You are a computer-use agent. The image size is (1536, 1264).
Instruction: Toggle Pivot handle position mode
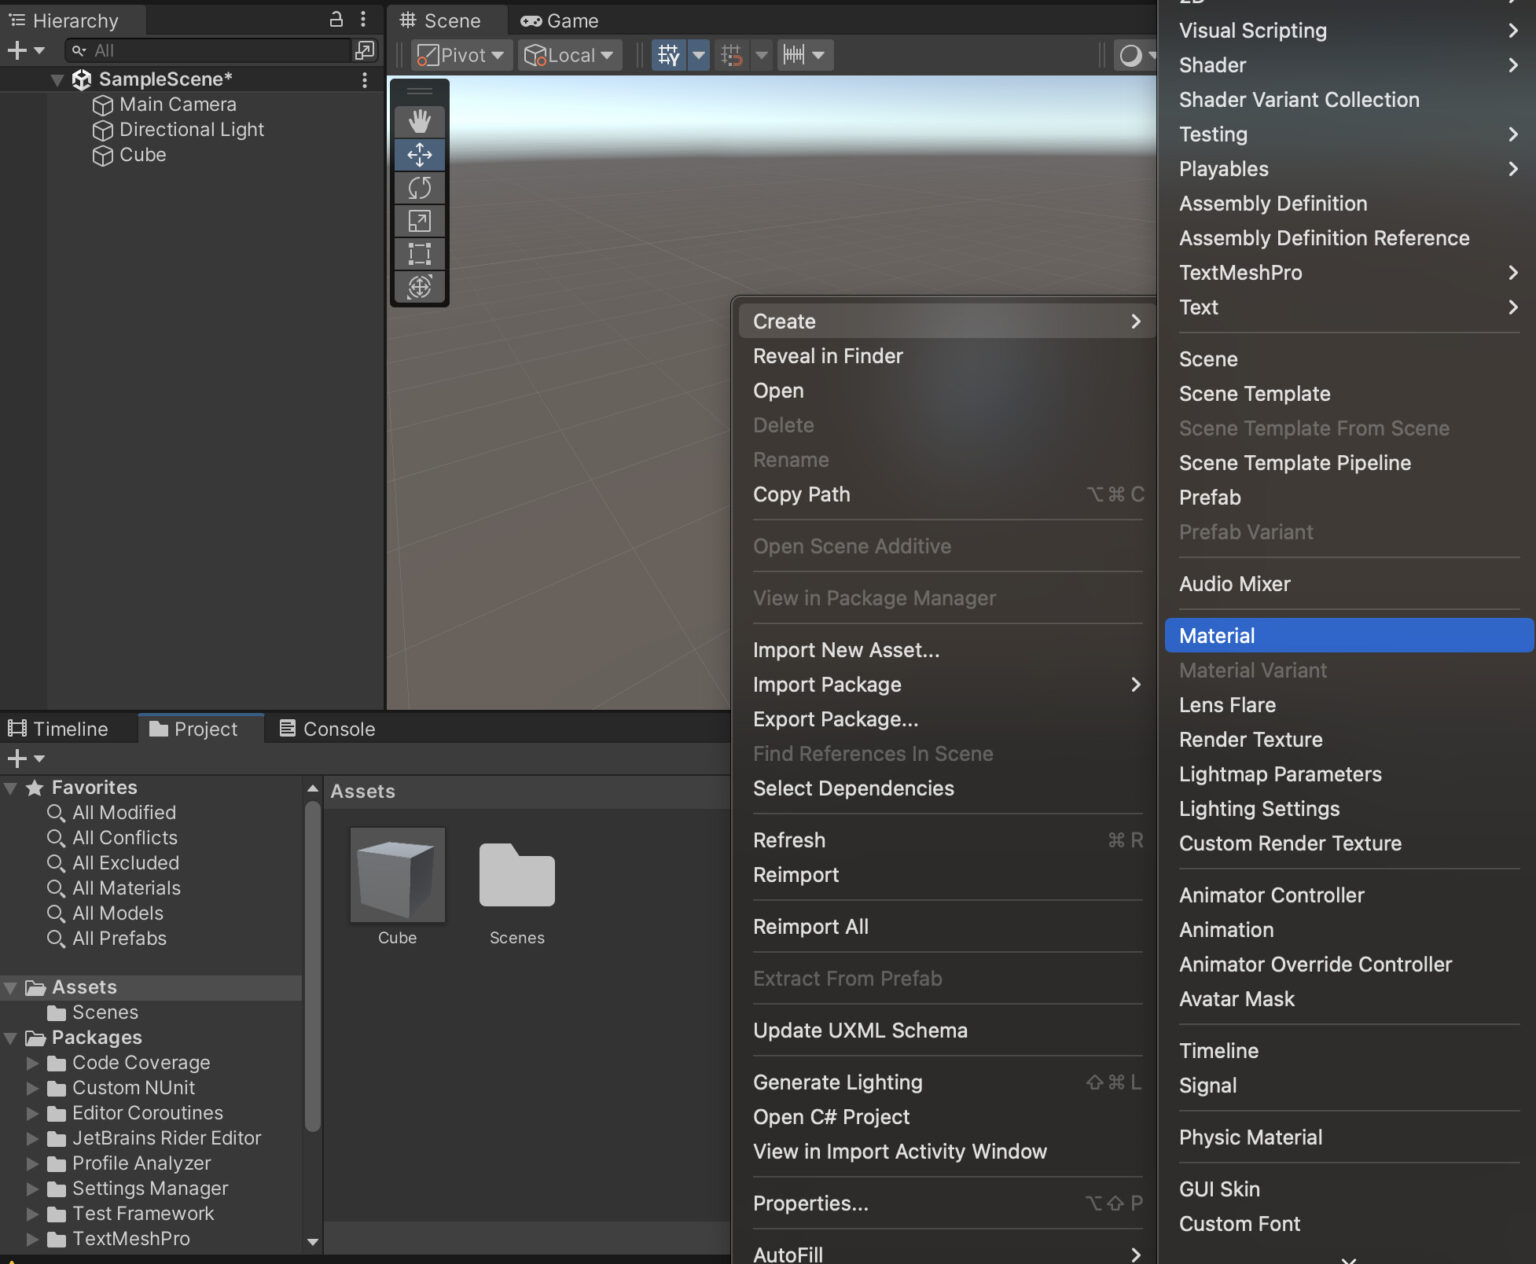[x=459, y=55]
